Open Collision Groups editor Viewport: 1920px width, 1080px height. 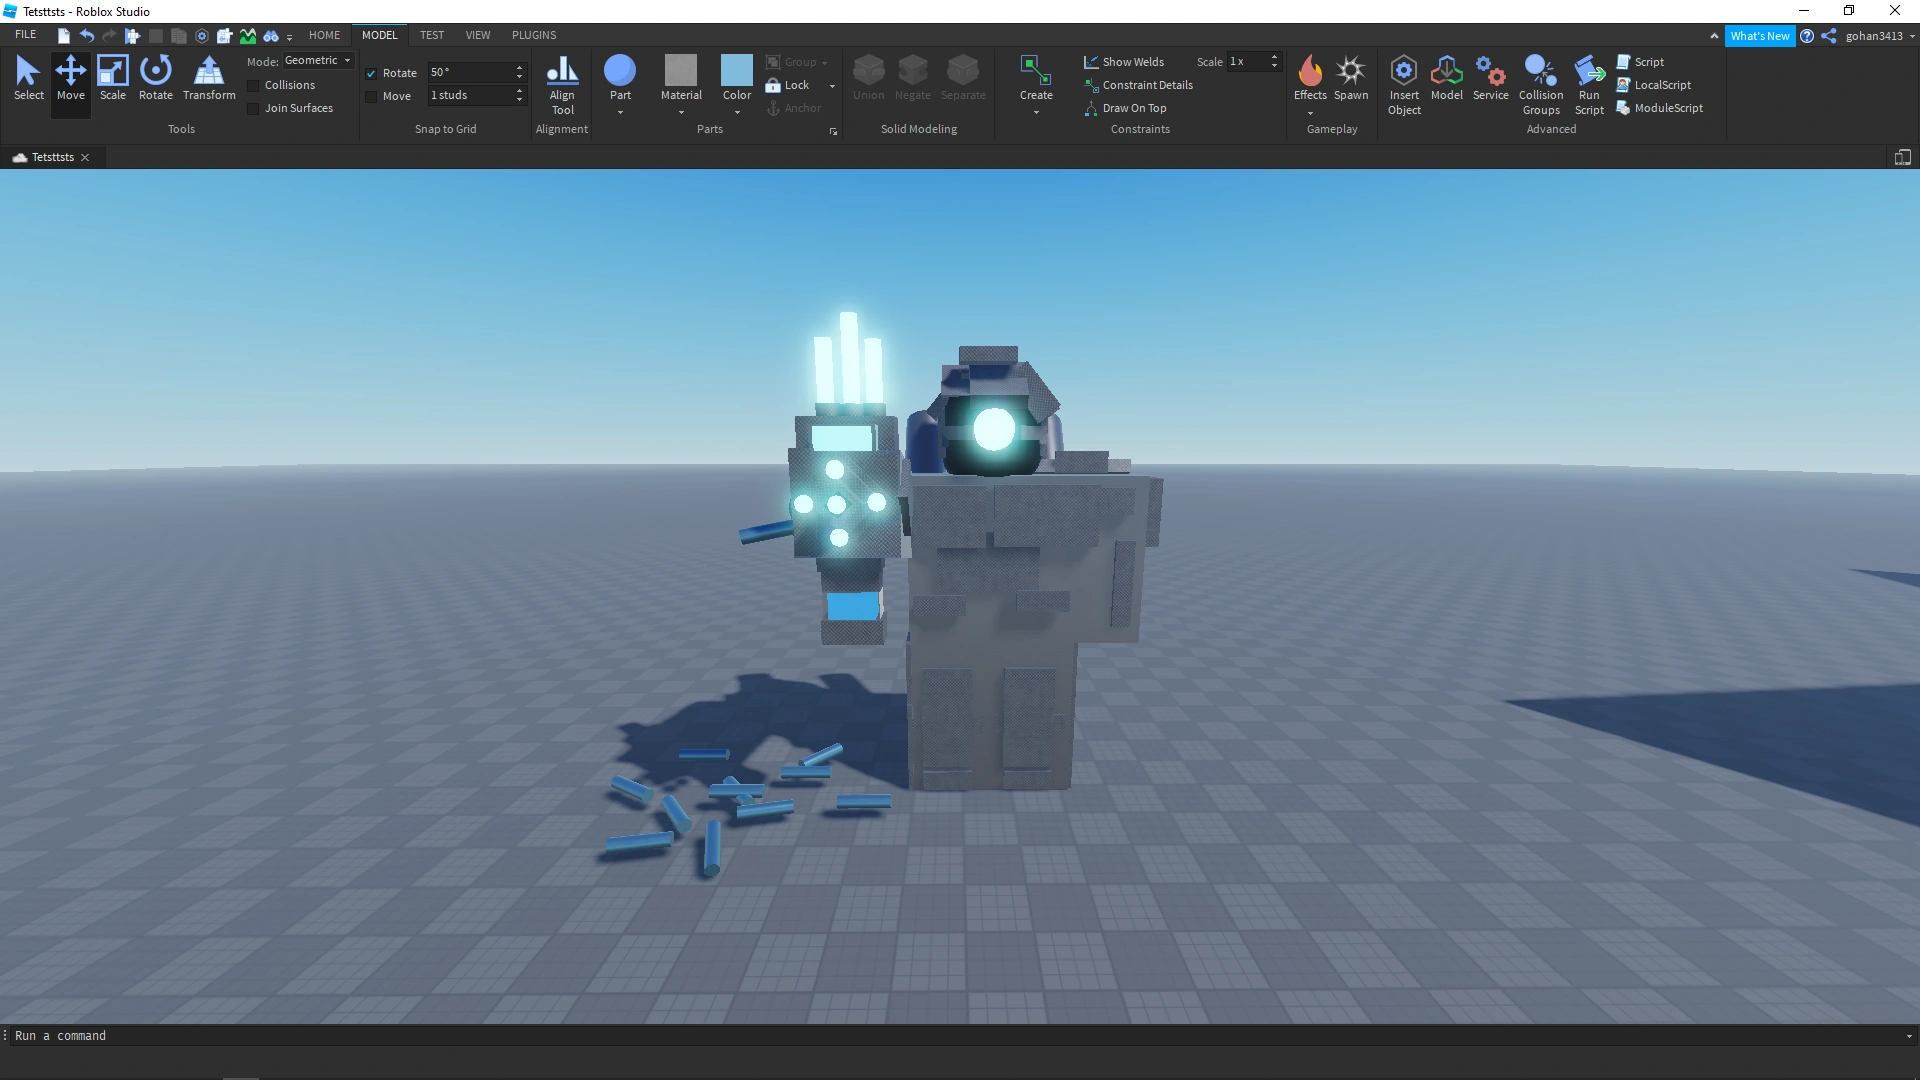[1540, 84]
